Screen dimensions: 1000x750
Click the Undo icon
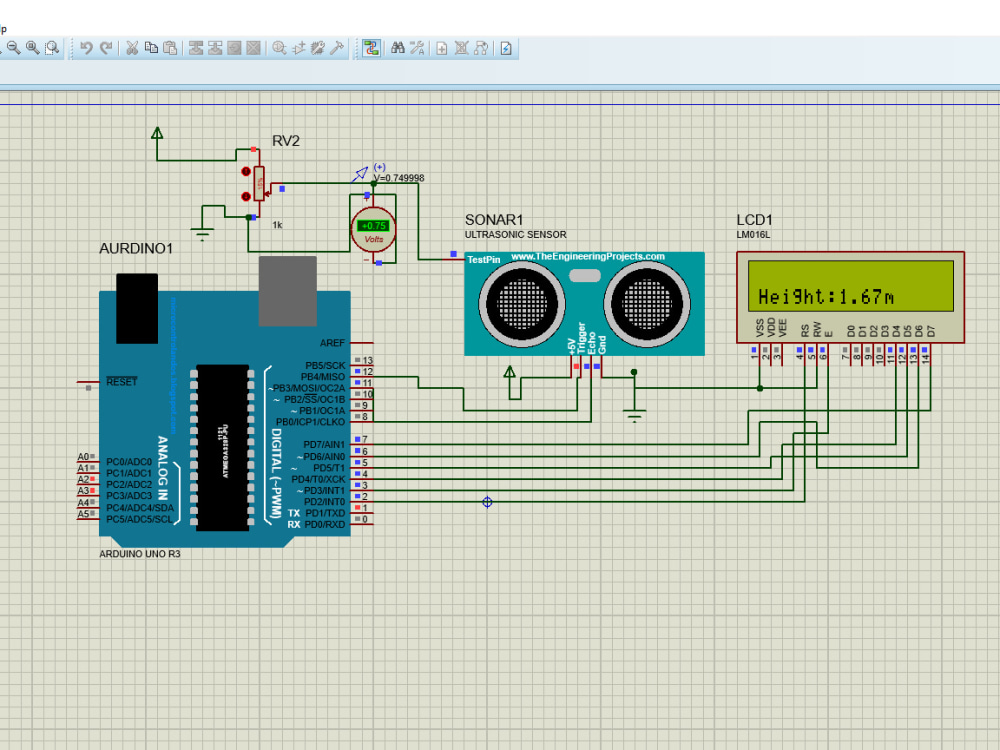point(87,47)
